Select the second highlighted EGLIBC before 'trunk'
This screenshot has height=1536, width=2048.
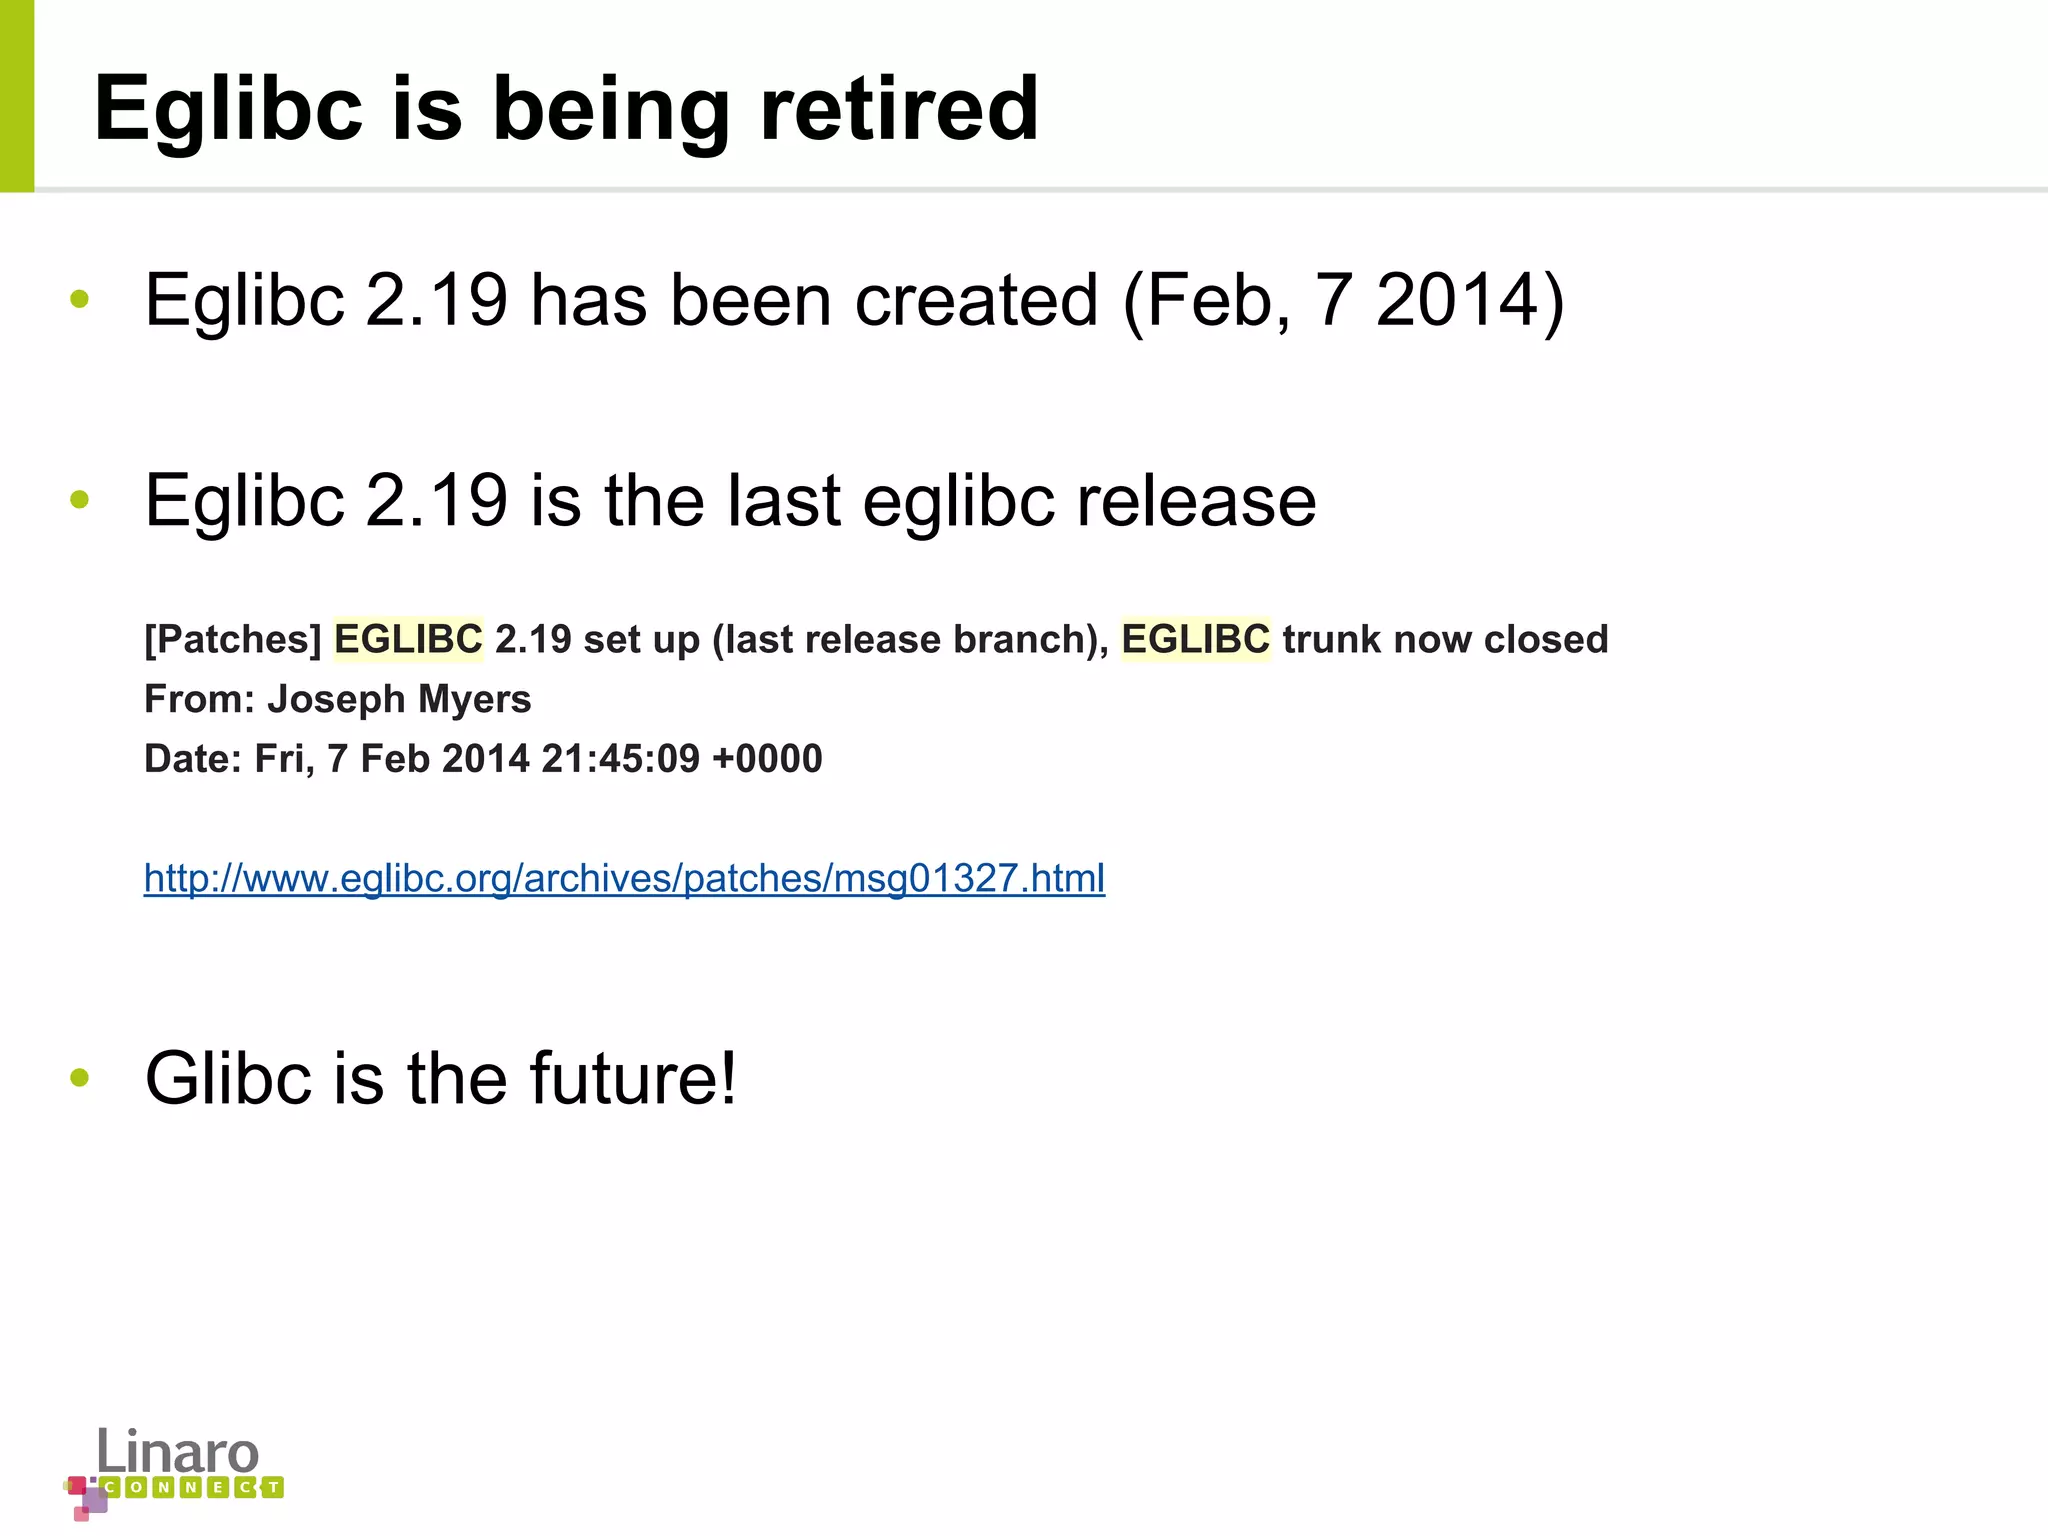point(1196,639)
